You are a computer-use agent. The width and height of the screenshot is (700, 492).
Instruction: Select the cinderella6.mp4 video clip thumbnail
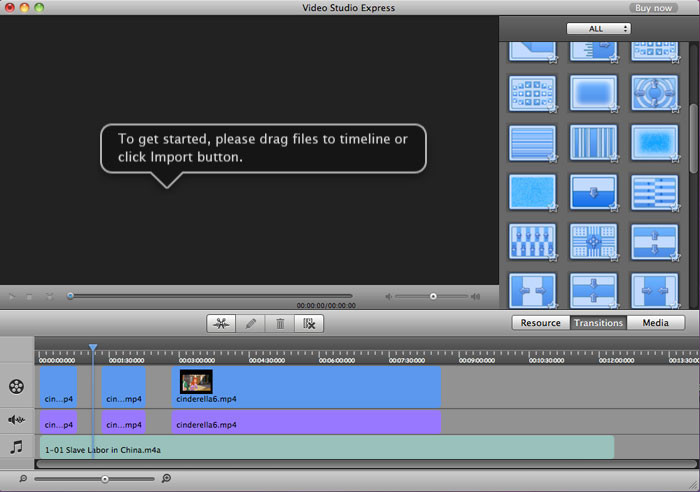196,381
